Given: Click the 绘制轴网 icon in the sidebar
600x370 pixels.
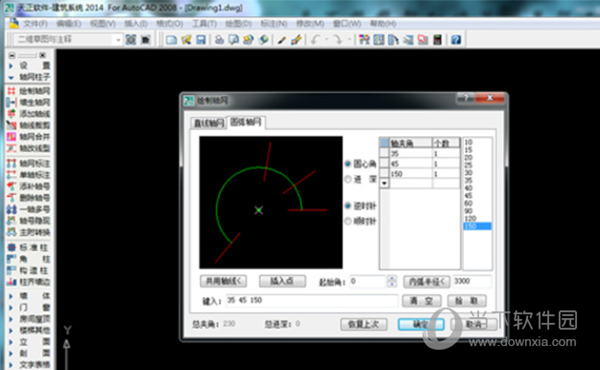Looking at the screenshot, I should coord(11,91).
